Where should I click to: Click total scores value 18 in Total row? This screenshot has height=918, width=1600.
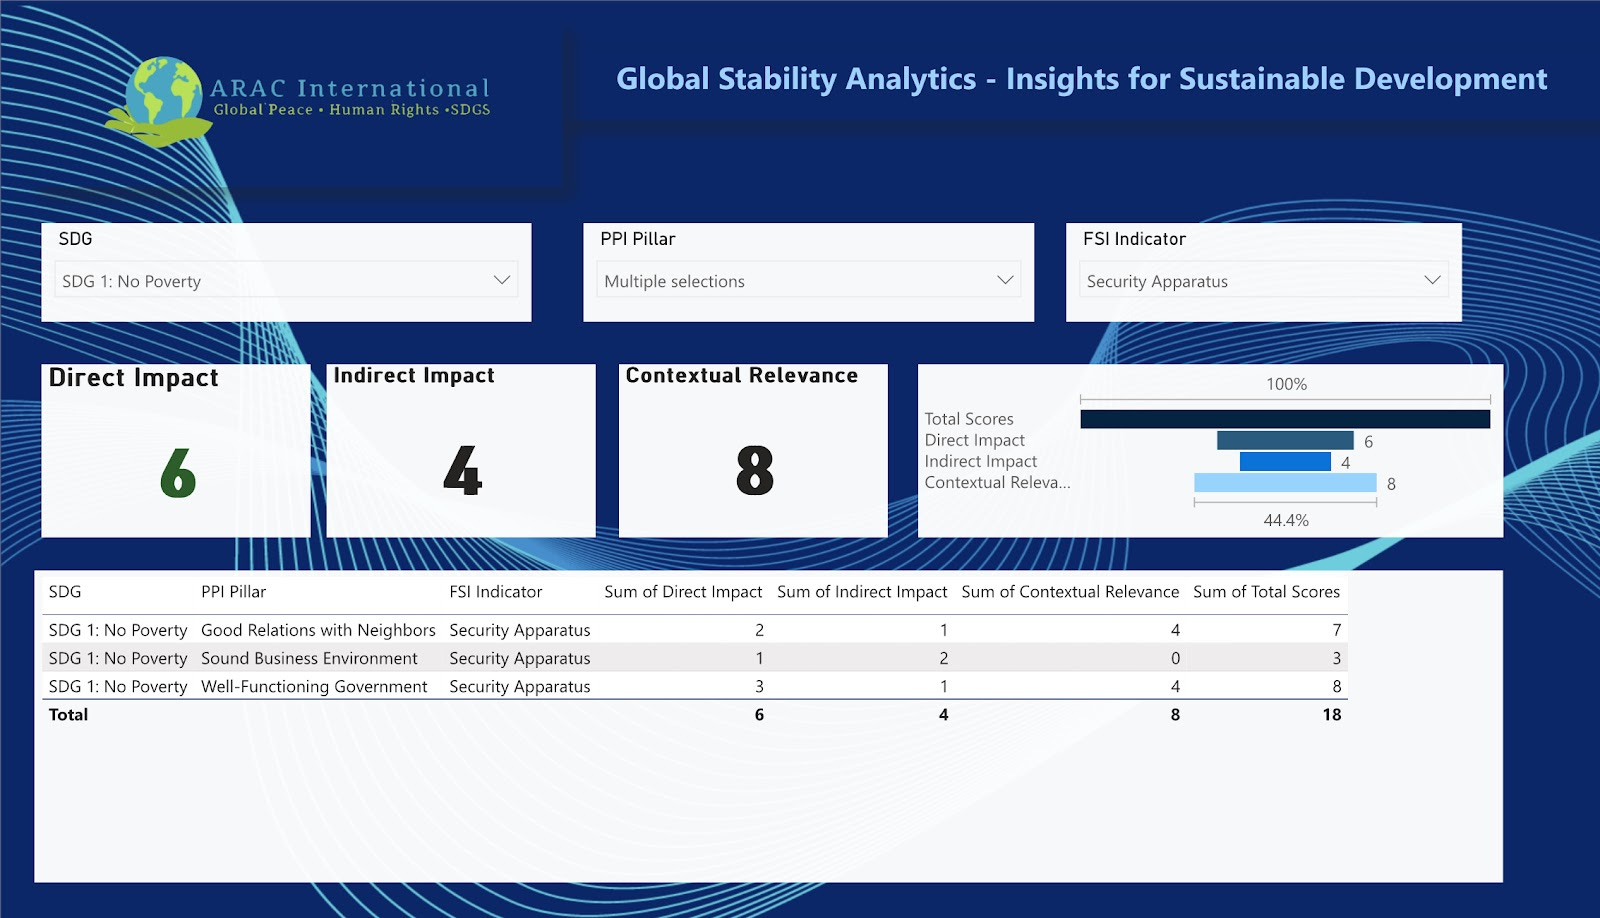[x=1331, y=714]
